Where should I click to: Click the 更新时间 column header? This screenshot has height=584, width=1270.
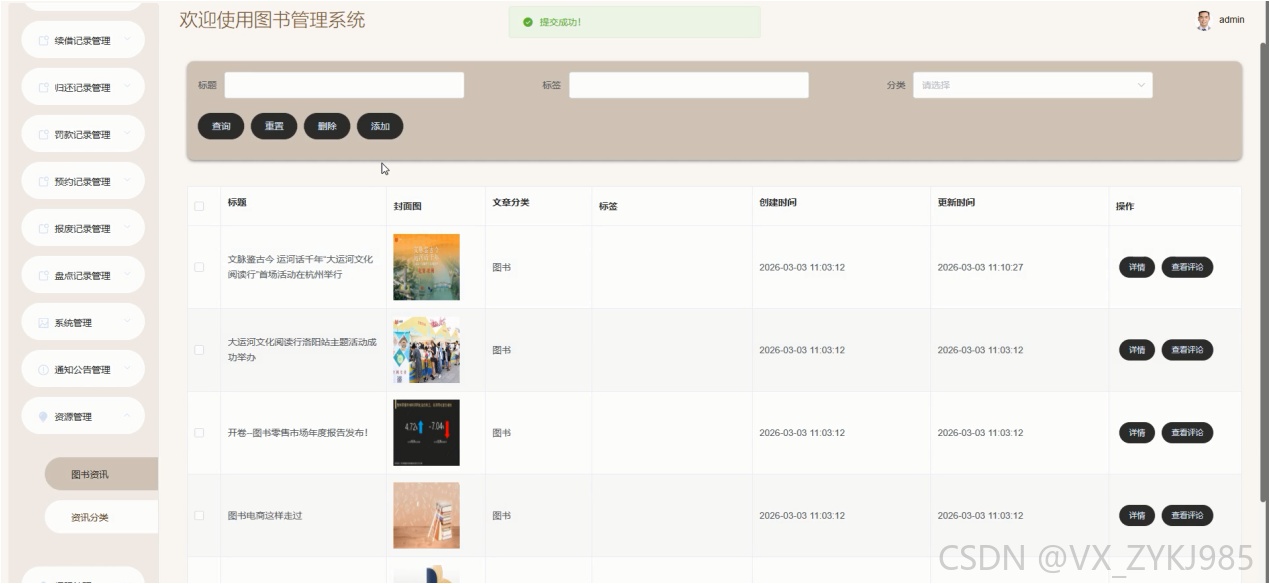956,203
